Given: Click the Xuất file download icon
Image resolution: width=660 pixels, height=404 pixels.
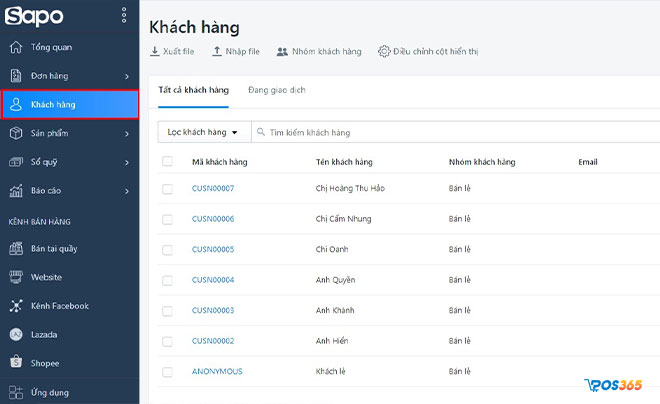Looking at the screenshot, I should [x=155, y=51].
